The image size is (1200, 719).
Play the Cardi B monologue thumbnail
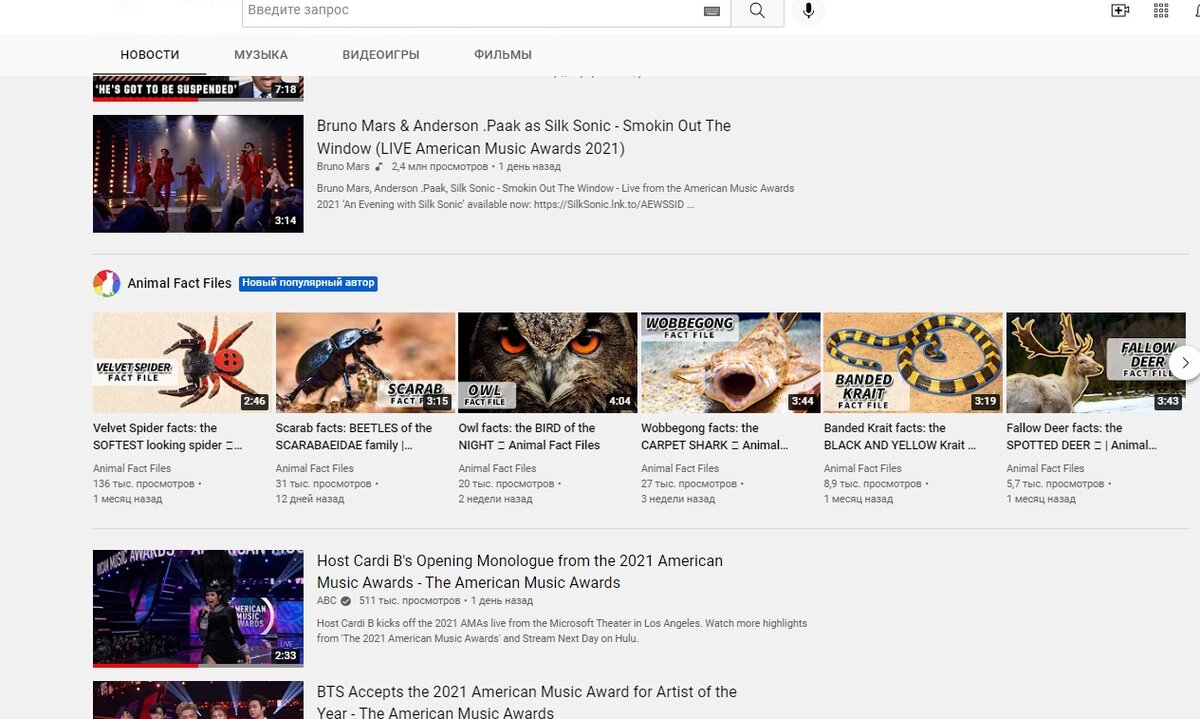(198, 608)
